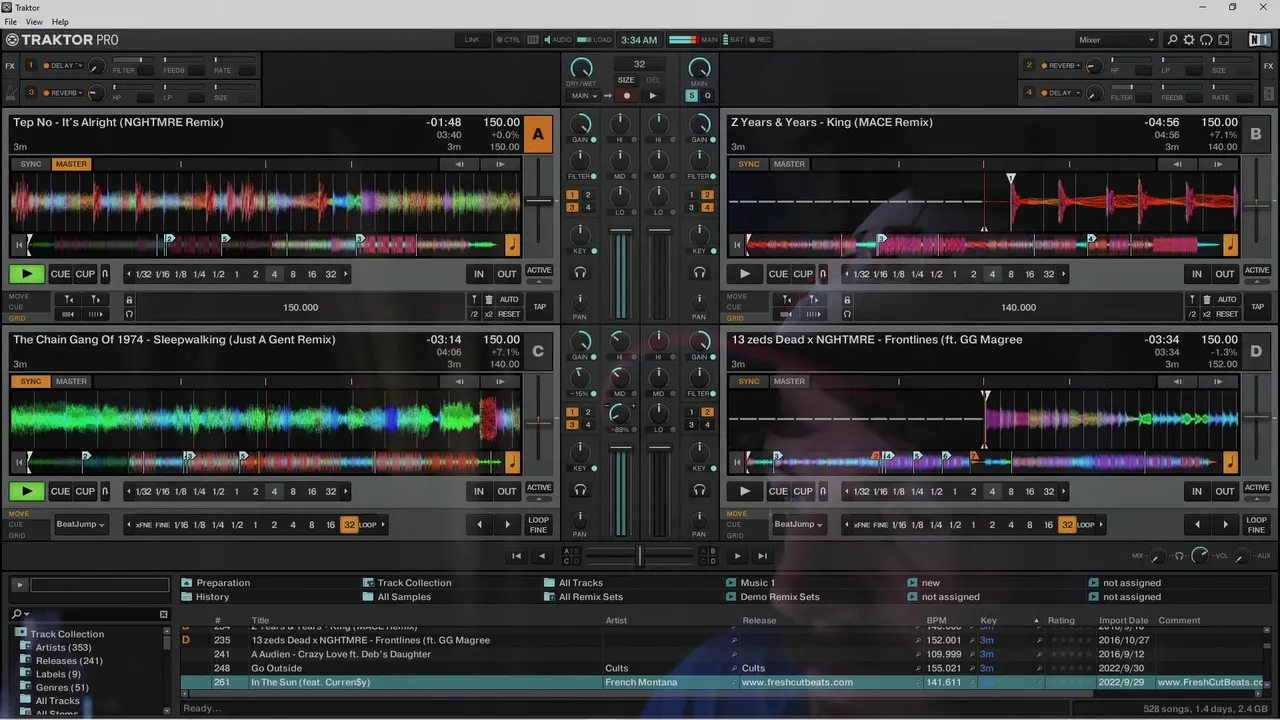The width and height of the screenshot is (1280, 720).
Task: Play deck B
Action: pyautogui.click(x=745, y=274)
